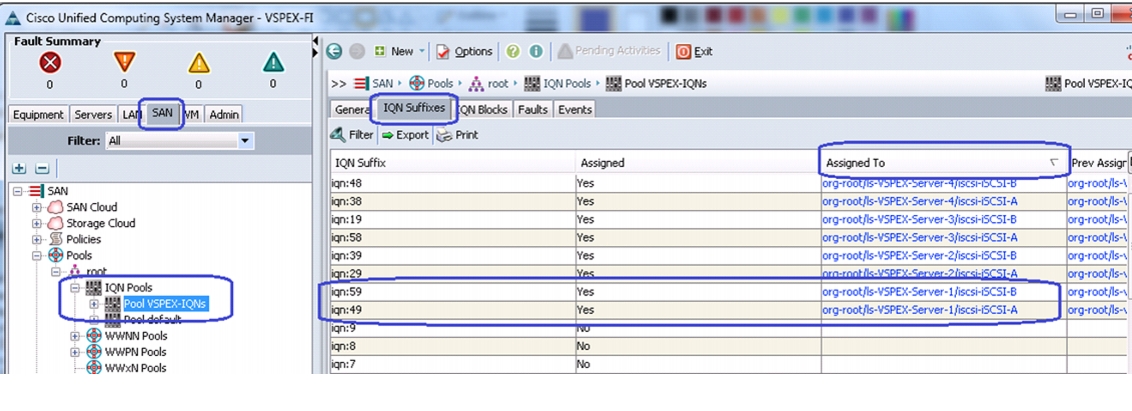
Task: Click the minor faults yellow icon
Action: 199,64
